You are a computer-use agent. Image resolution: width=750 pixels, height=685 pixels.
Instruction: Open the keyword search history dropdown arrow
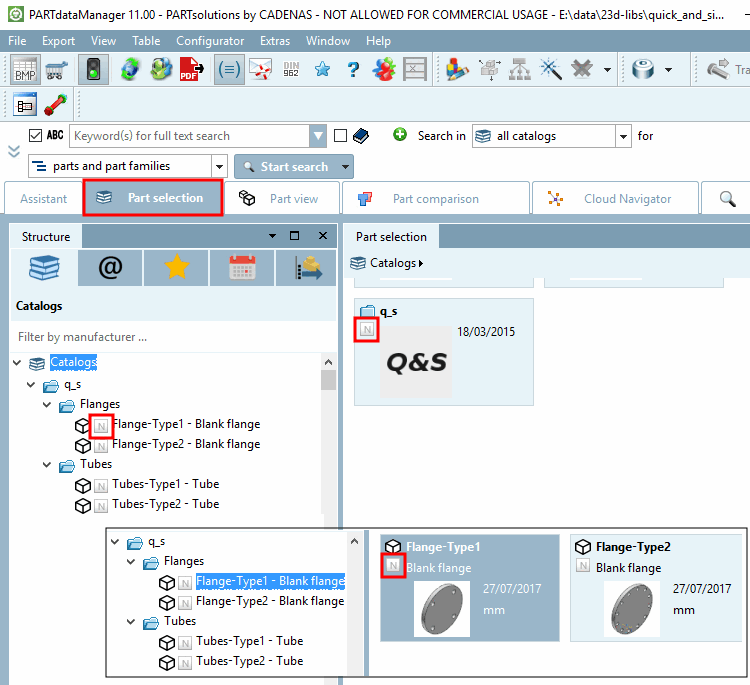click(x=318, y=136)
